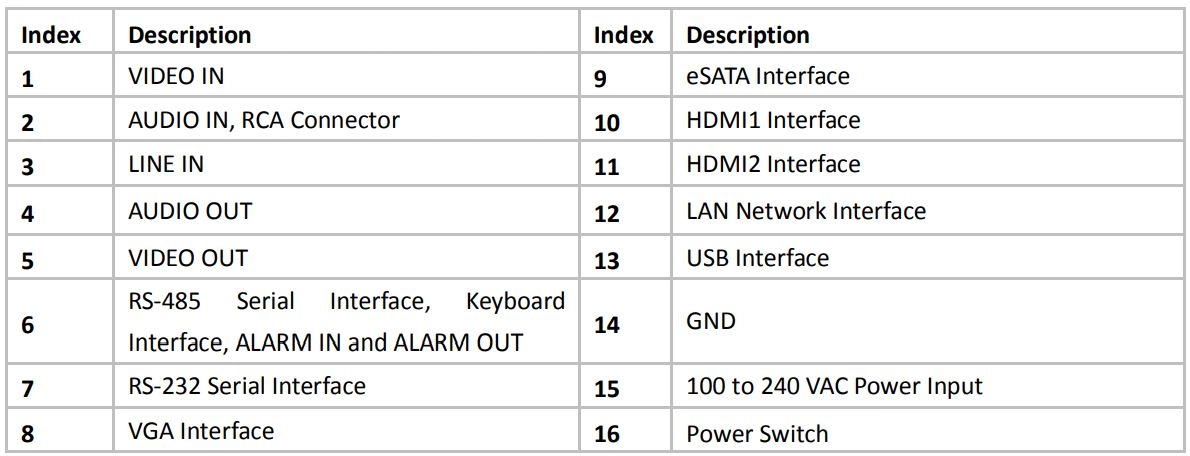This screenshot has height=456, width=1190.
Task: Click the 100 to 240 VAC Power Input text
Action: (x=835, y=386)
